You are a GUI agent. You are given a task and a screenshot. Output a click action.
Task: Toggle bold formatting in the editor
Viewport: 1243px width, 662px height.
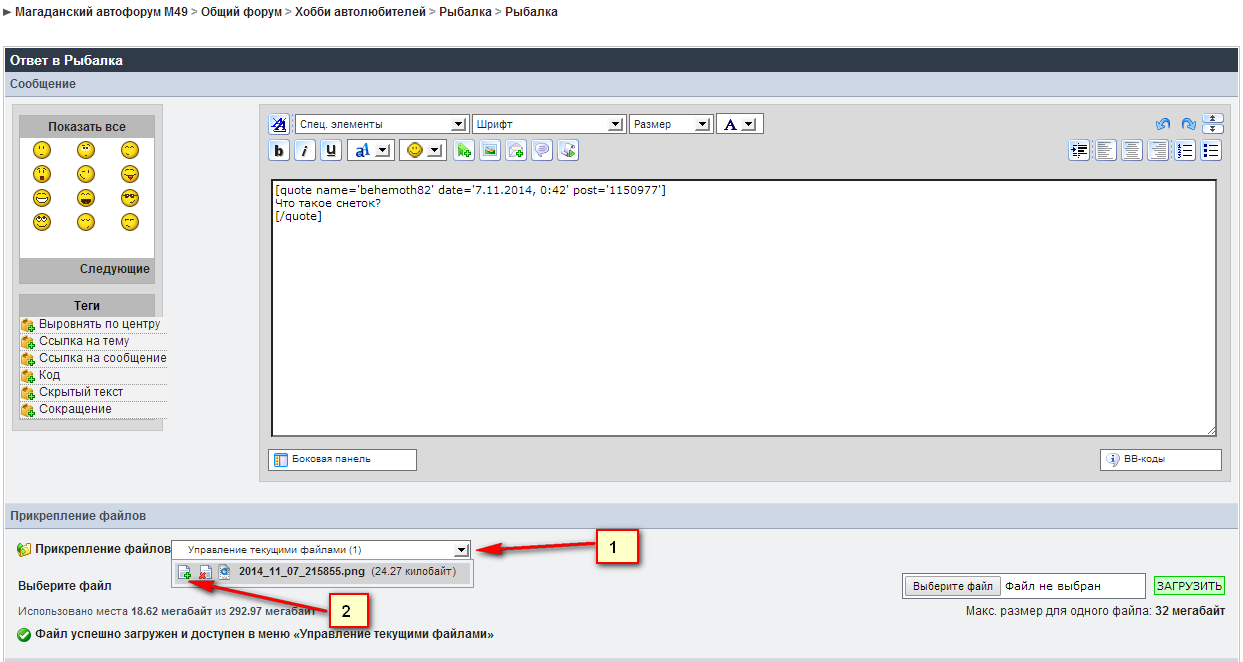pos(279,151)
